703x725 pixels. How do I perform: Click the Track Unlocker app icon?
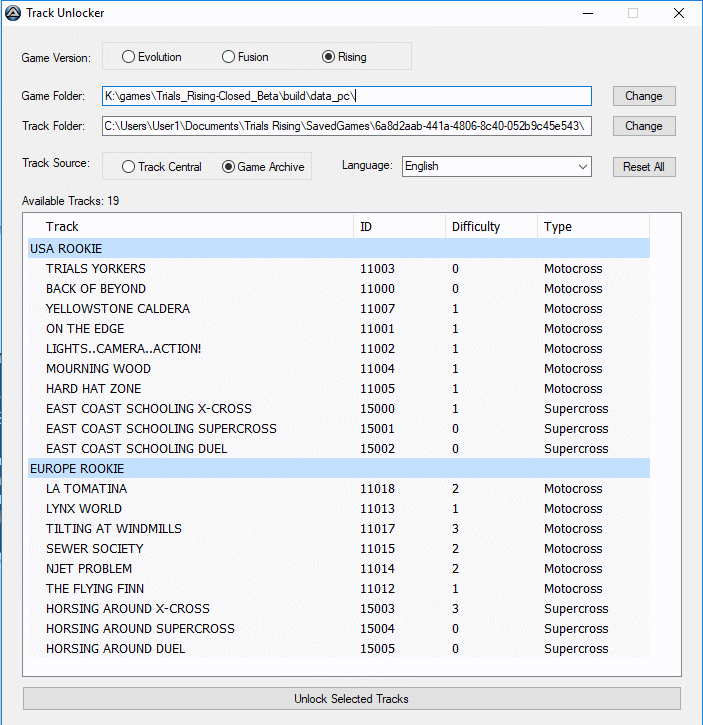coord(12,13)
